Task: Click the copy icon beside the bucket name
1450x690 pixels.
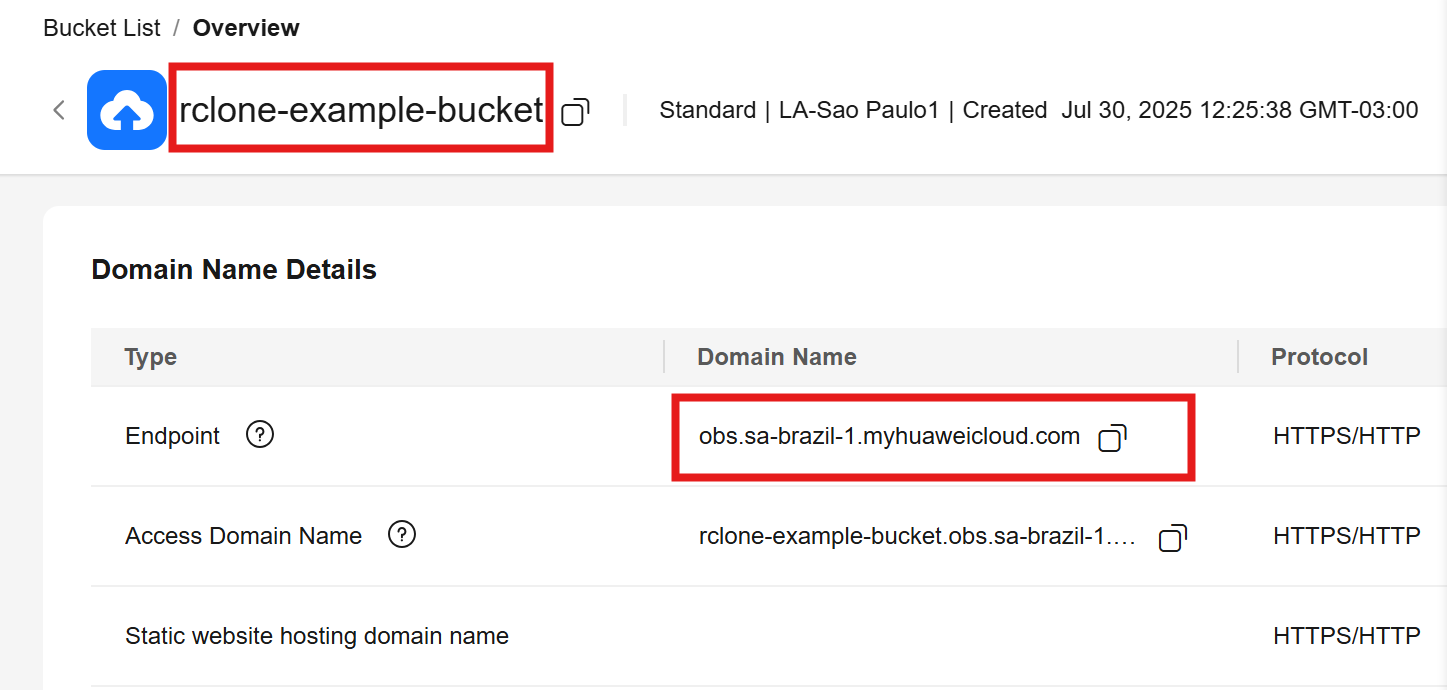Action: pyautogui.click(x=573, y=113)
